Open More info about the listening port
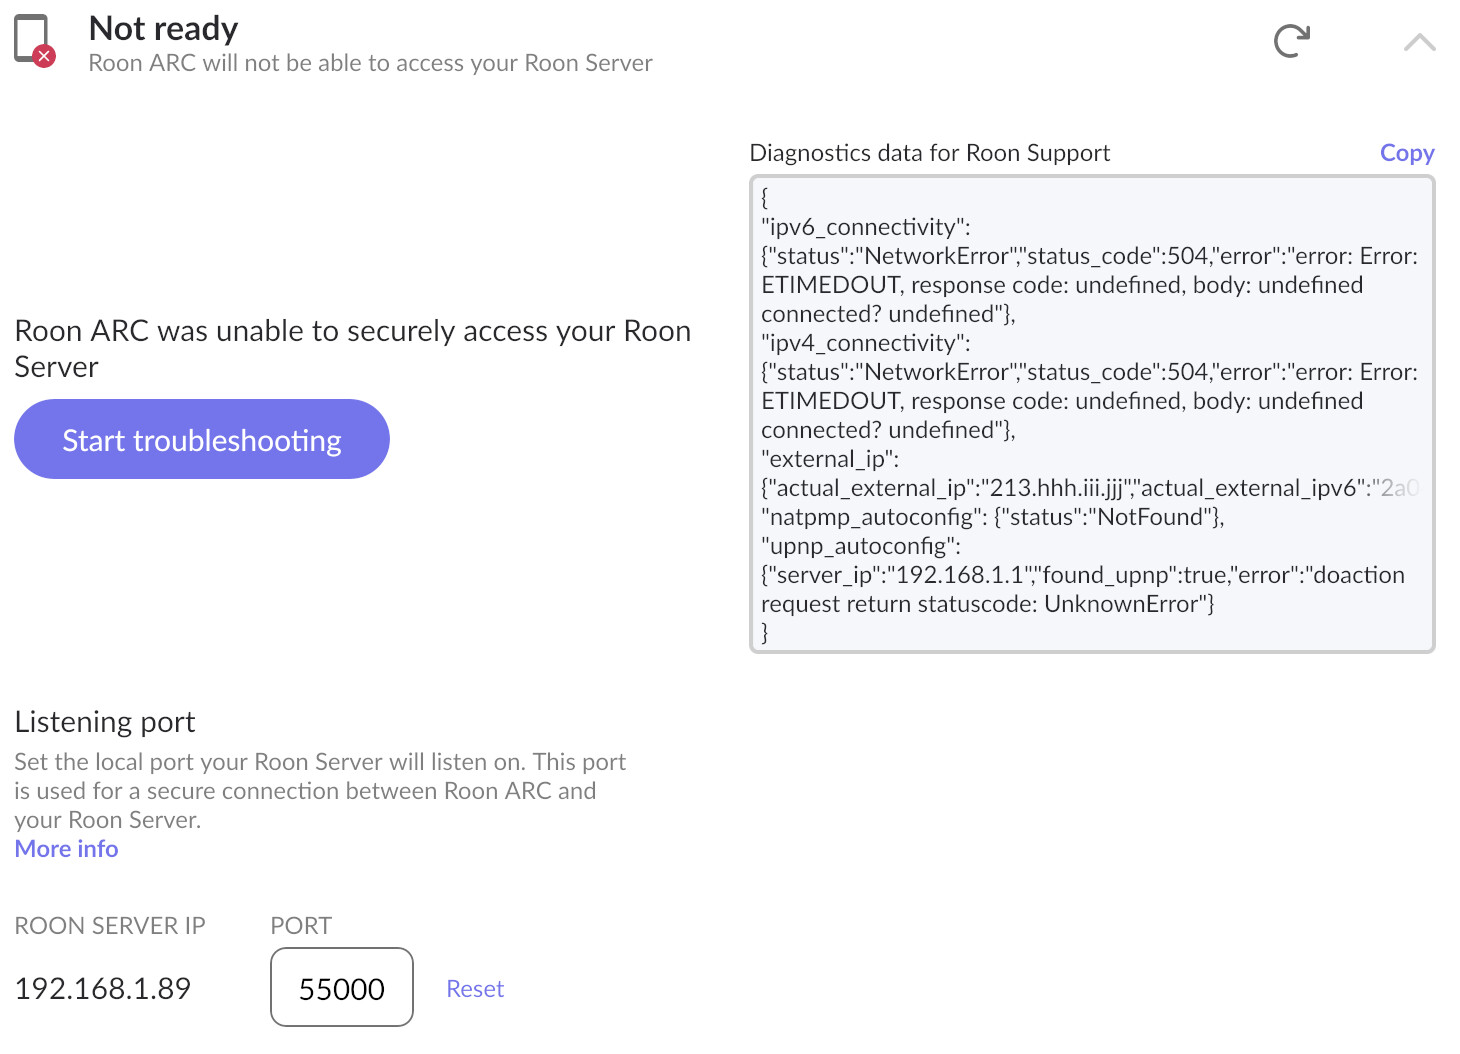 [65, 848]
